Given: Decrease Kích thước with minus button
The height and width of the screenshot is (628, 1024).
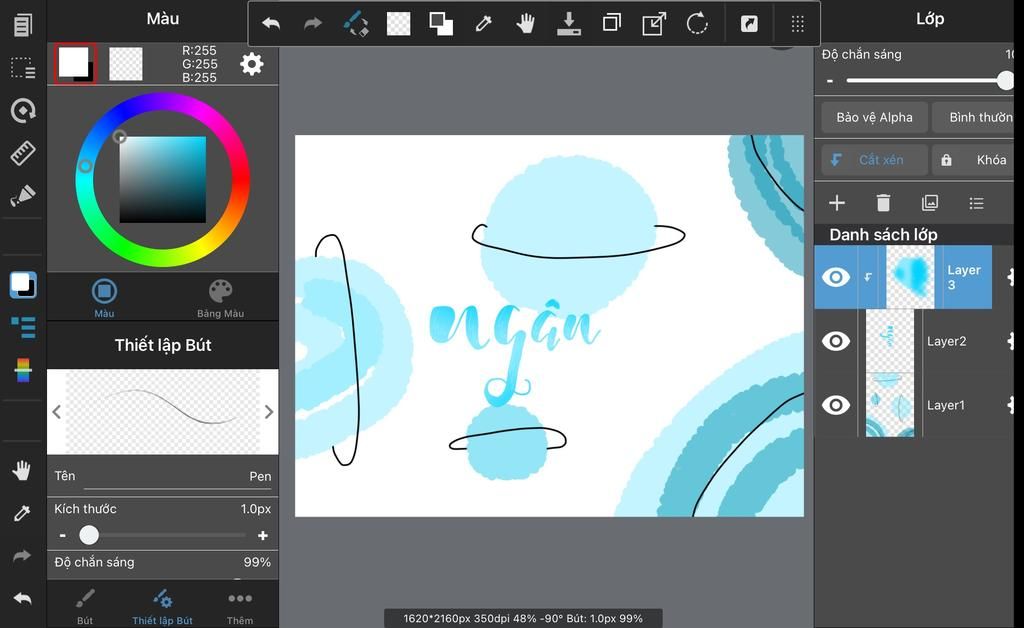Looking at the screenshot, I should [x=62, y=536].
